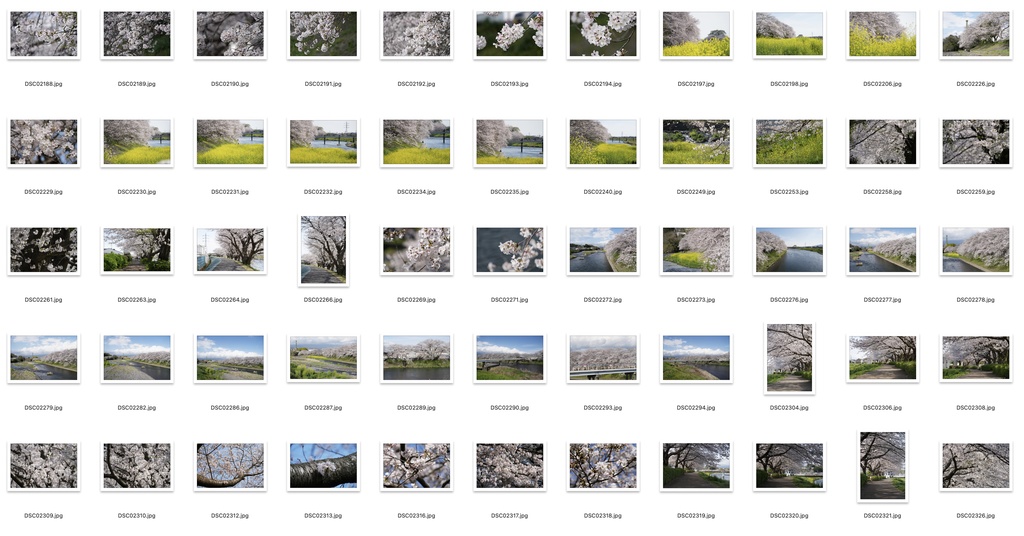Screen dimensions: 1024x536
Task: Click the file name label DSC02294.jpg
Action: pyautogui.click(x=696, y=408)
